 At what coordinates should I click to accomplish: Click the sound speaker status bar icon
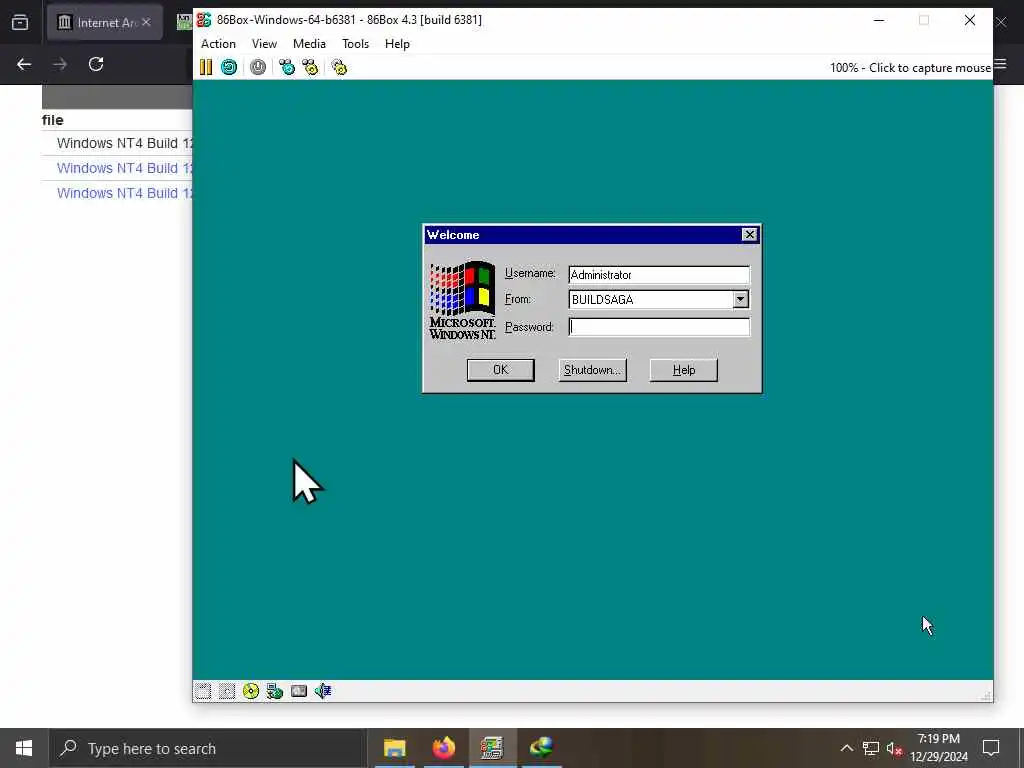(323, 691)
